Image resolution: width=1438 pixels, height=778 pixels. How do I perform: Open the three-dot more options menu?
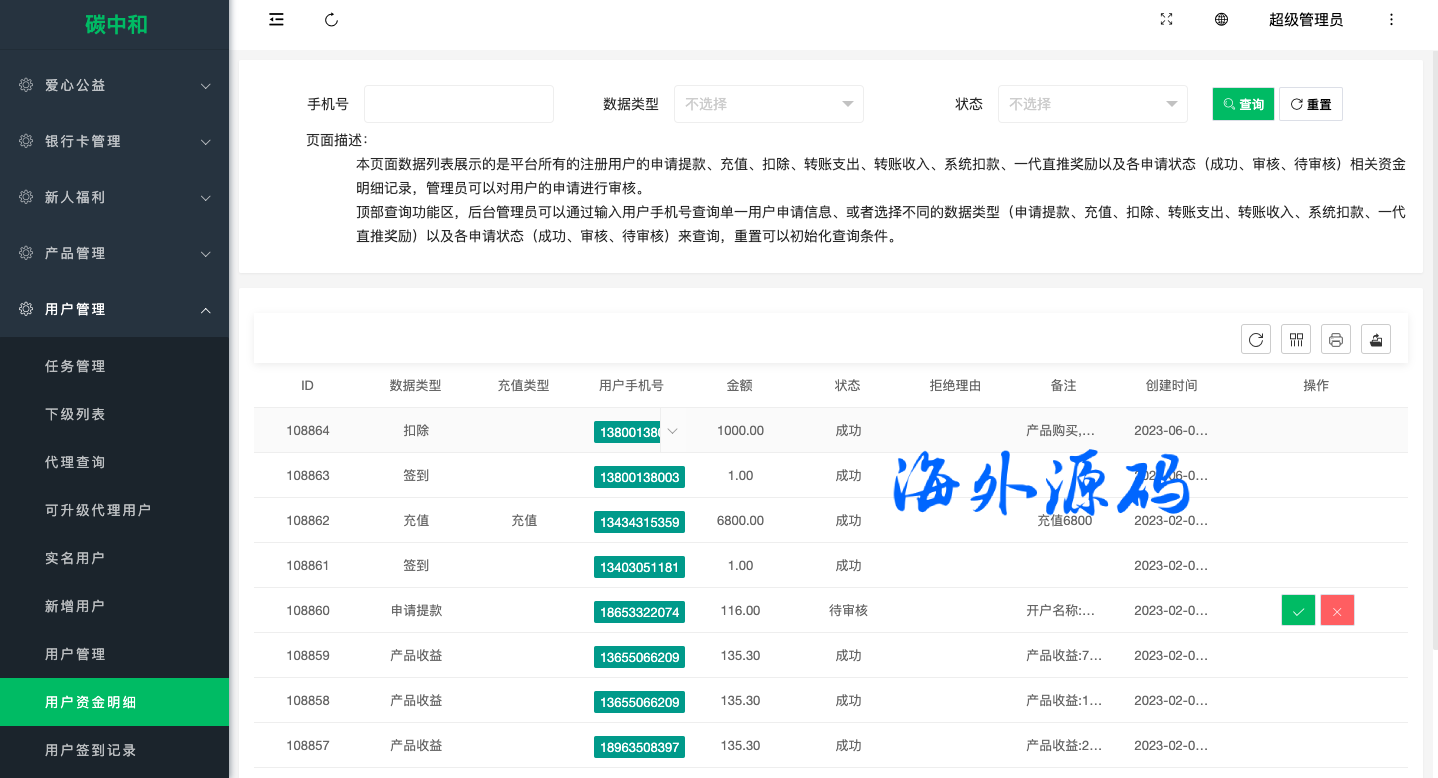click(x=1391, y=20)
